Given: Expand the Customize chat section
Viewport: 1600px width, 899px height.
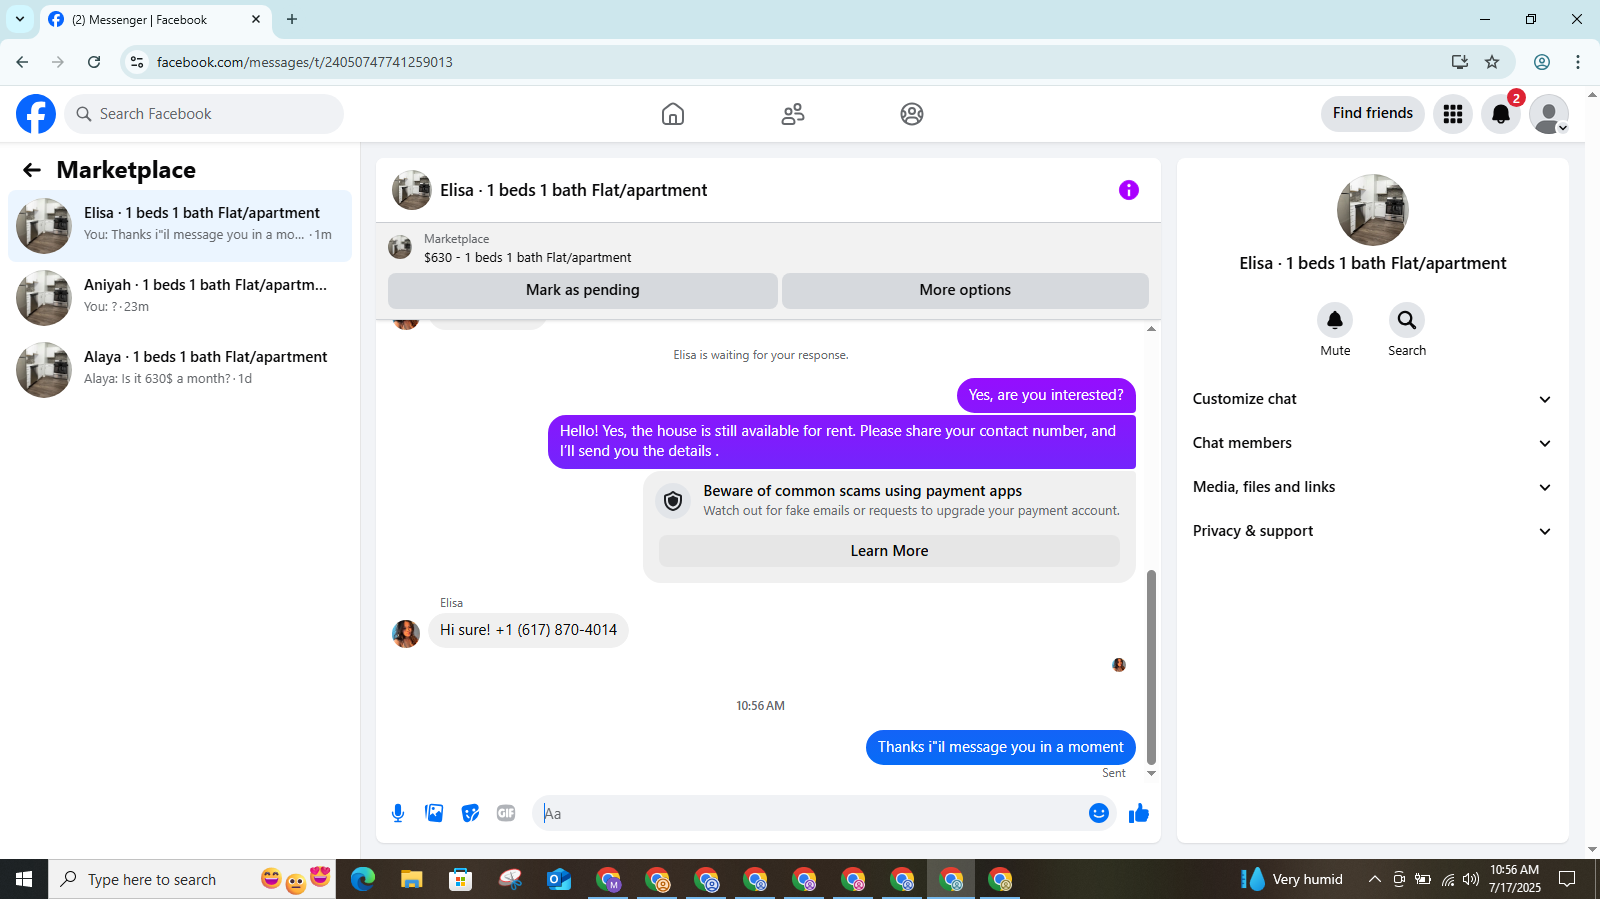Looking at the screenshot, I should (1372, 399).
